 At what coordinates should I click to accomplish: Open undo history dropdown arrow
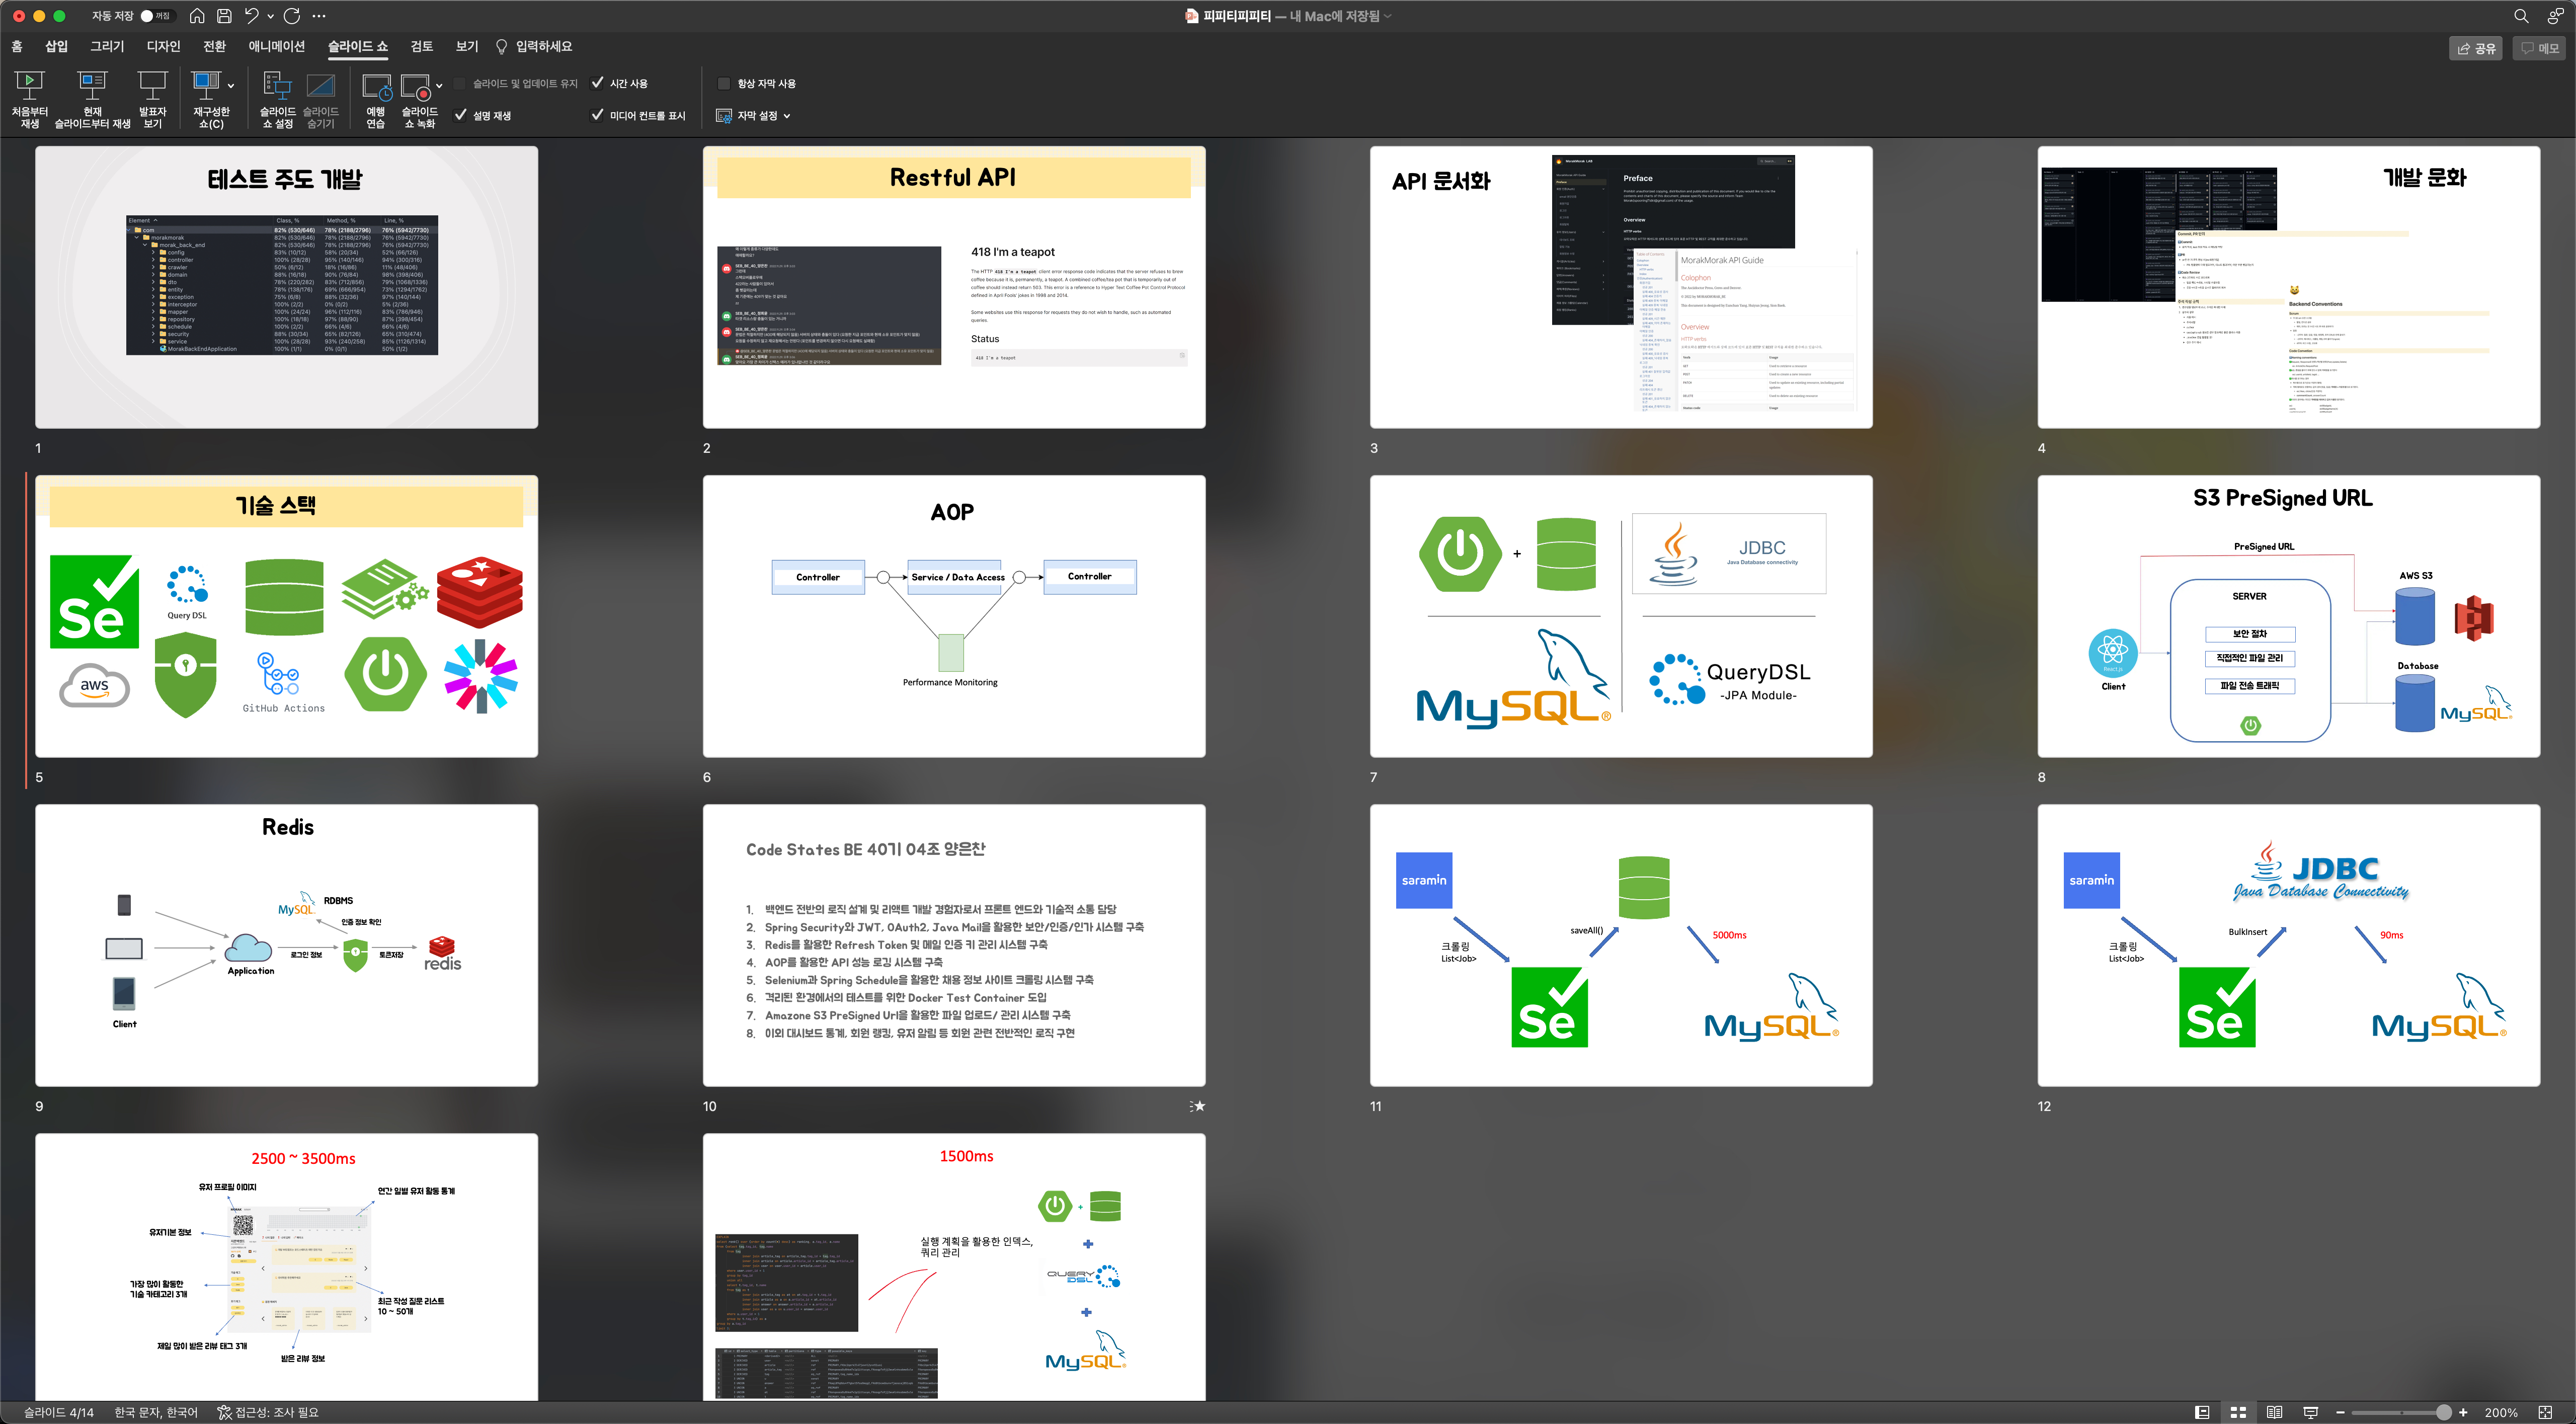(270, 16)
